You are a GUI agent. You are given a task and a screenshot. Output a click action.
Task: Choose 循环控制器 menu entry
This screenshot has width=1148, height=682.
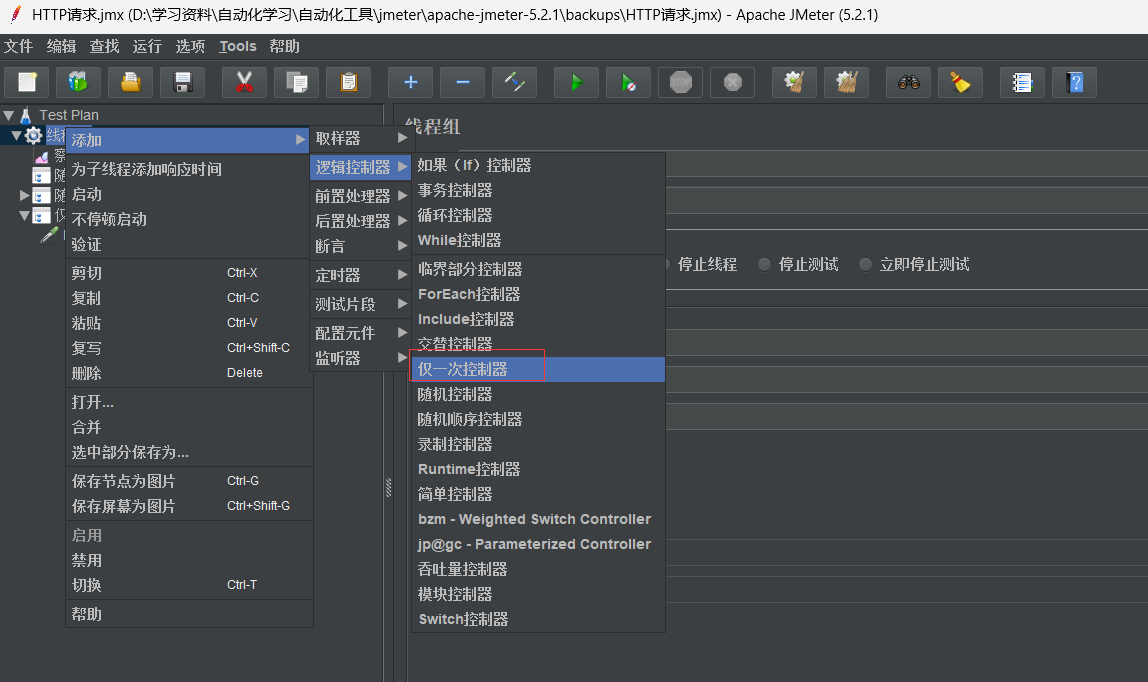(x=538, y=215)
